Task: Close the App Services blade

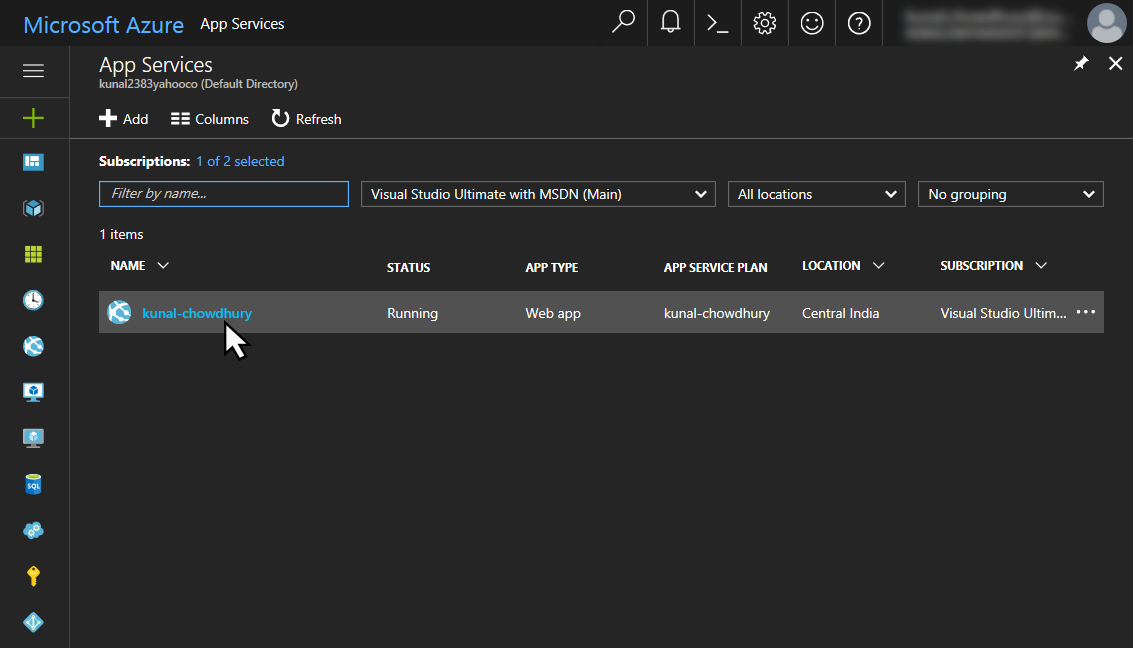Action: (x=1116, y=64)
